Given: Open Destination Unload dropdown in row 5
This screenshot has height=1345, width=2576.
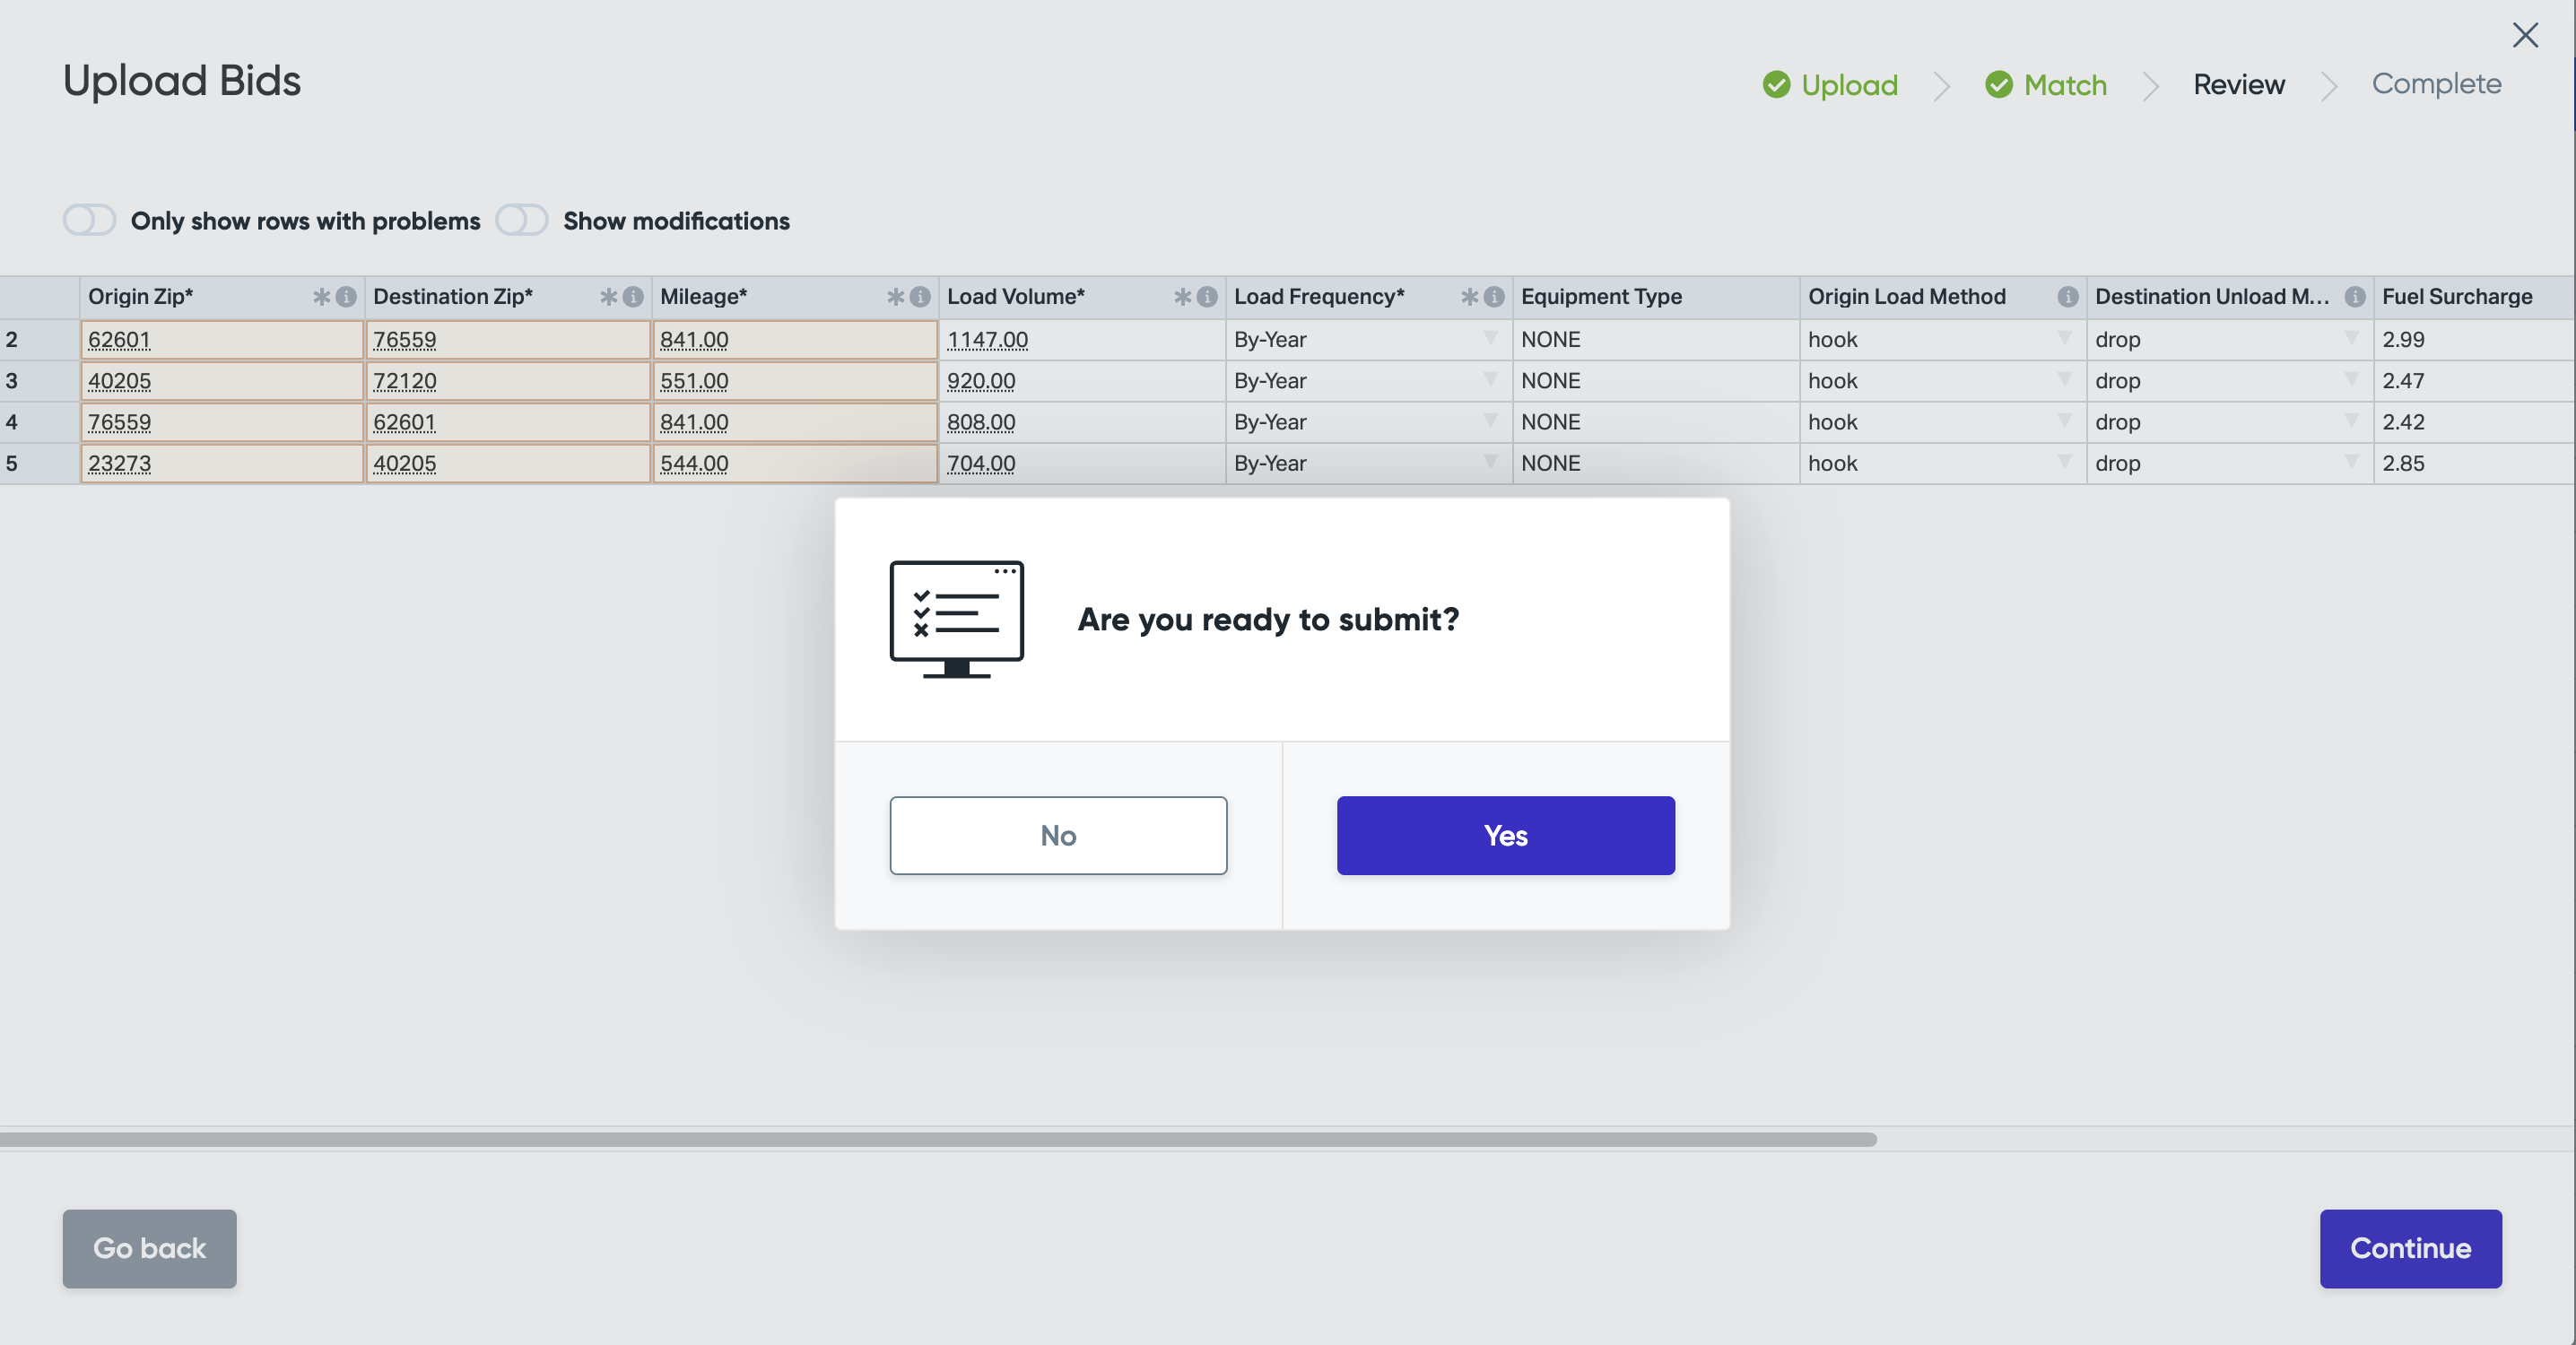Looking at the screenshot, I should (x=2351, y=463).
